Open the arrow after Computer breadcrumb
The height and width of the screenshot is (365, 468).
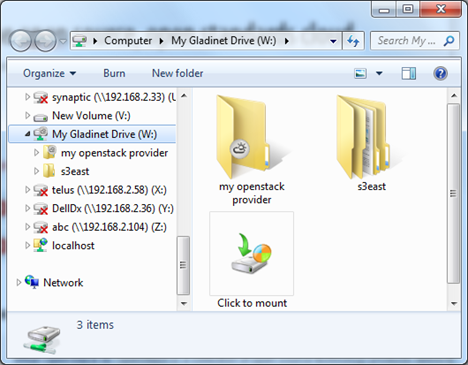(x=161, y=41)
